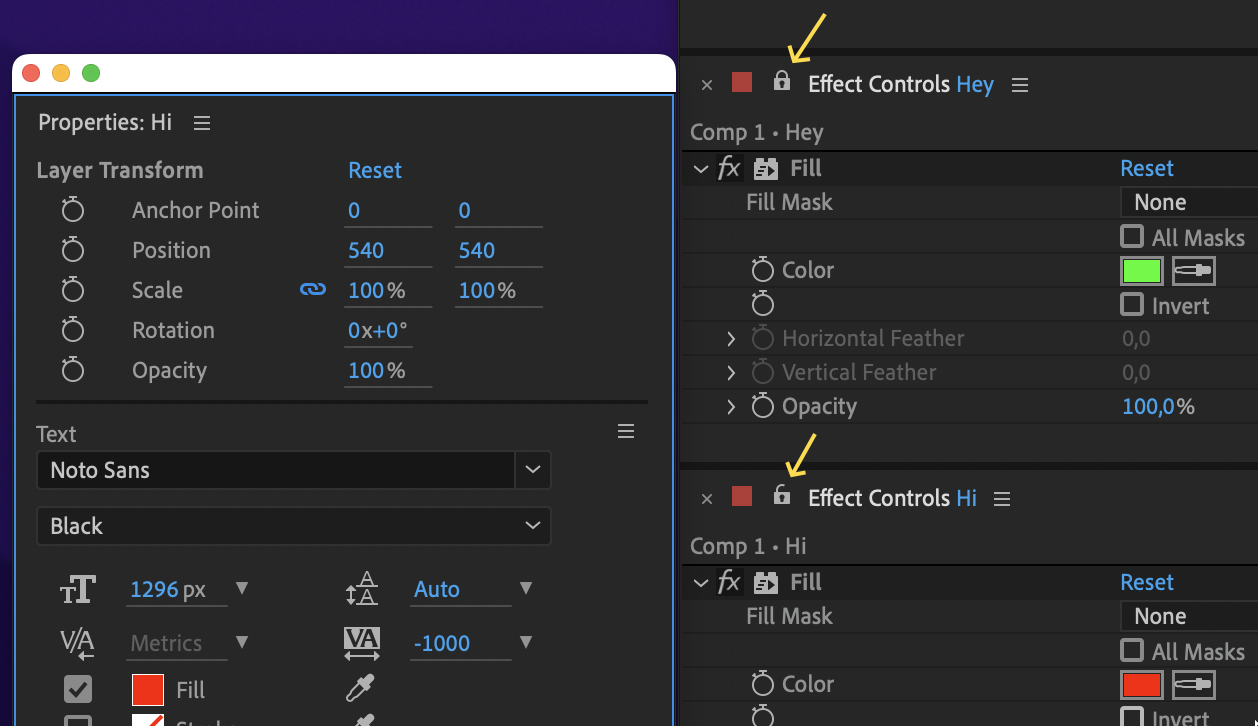
Task: Enable the Invert checkbox in Effect Controls Hey
Action: [1131, 305]
